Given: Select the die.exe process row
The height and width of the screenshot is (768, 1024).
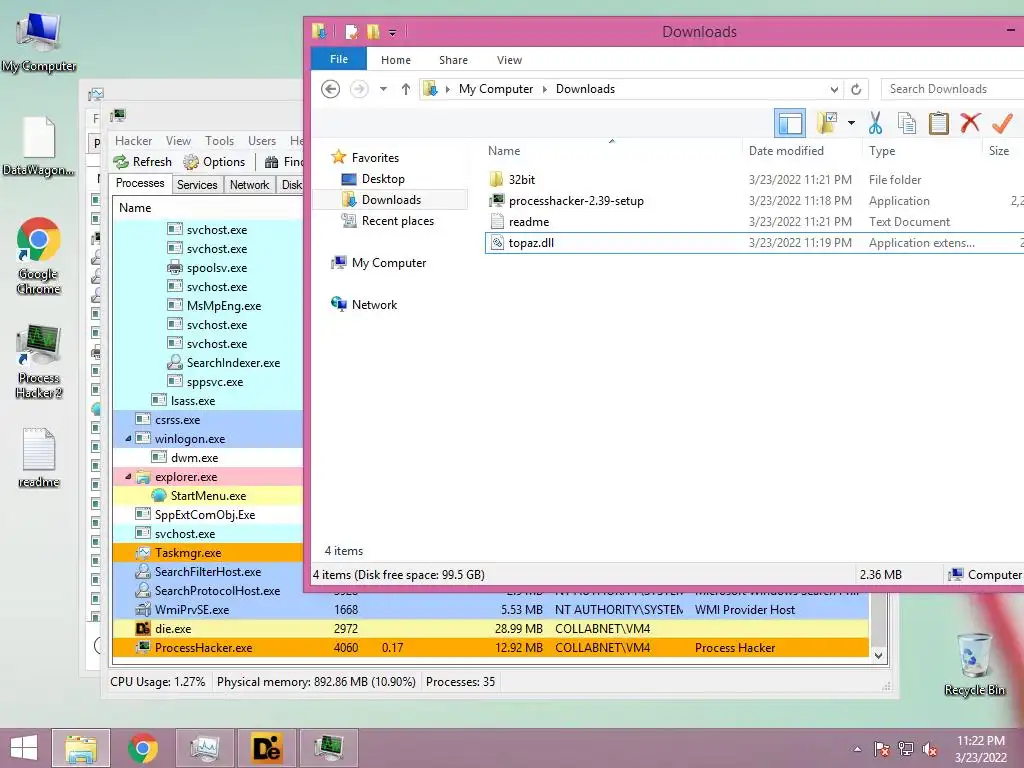Looking at the screenshot, I should pos(490,629).
